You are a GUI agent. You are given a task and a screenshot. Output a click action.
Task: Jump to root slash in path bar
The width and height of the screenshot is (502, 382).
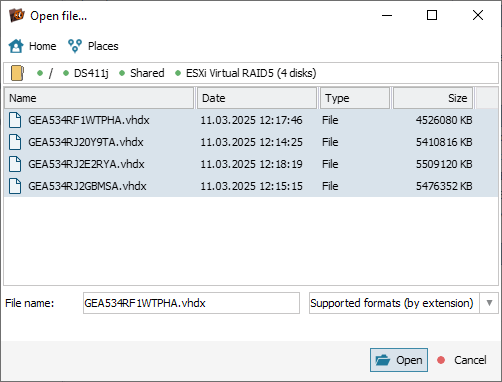(51, 73)
